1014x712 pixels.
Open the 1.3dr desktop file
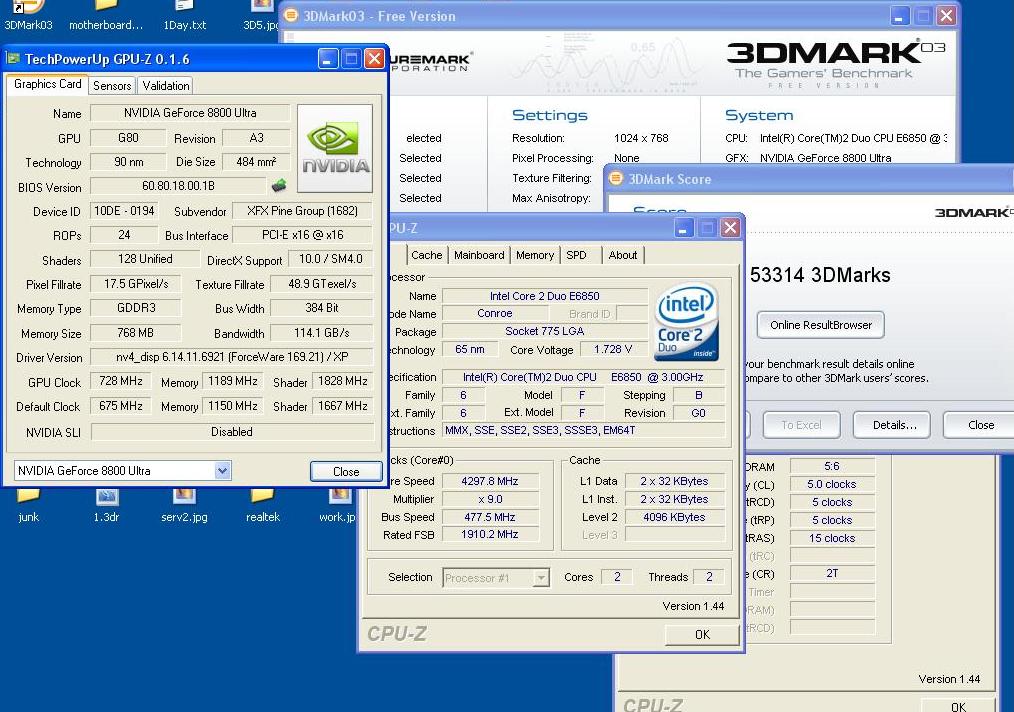(x=107, y=506)
